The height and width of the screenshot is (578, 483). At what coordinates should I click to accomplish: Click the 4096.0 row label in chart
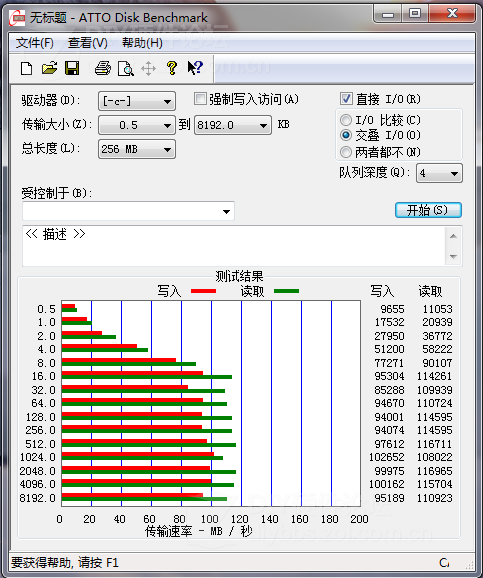[38, 484]
